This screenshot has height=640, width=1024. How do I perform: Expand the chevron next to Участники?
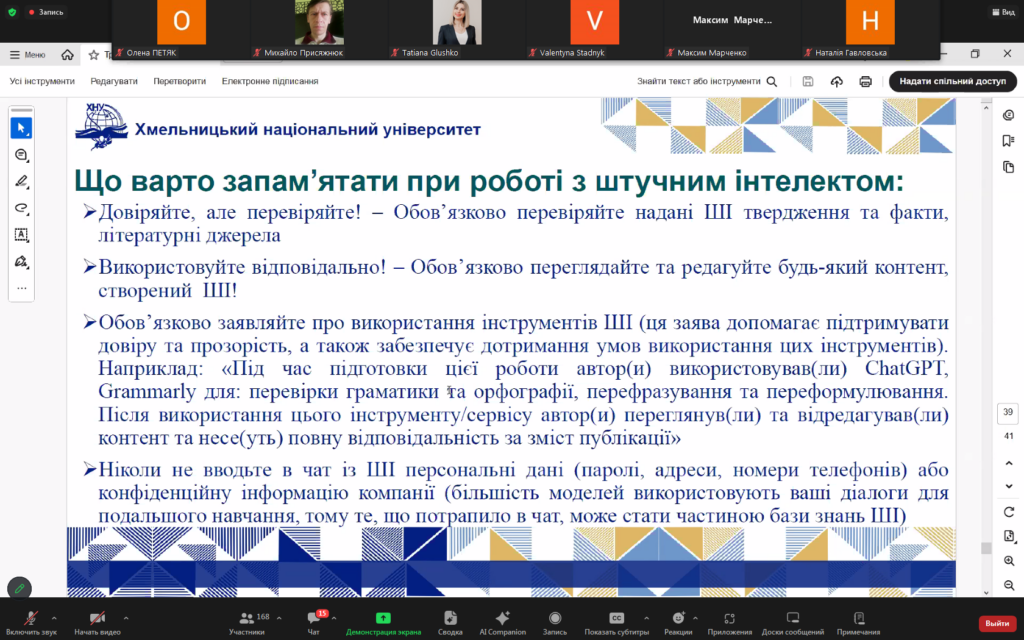279,618
